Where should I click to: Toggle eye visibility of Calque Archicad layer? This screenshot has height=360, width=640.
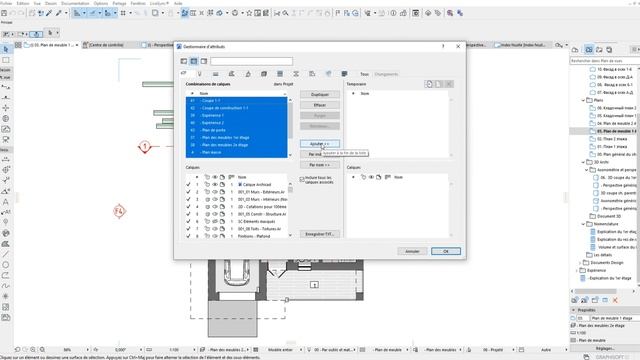pyautogui.click(x=215, y=184)
